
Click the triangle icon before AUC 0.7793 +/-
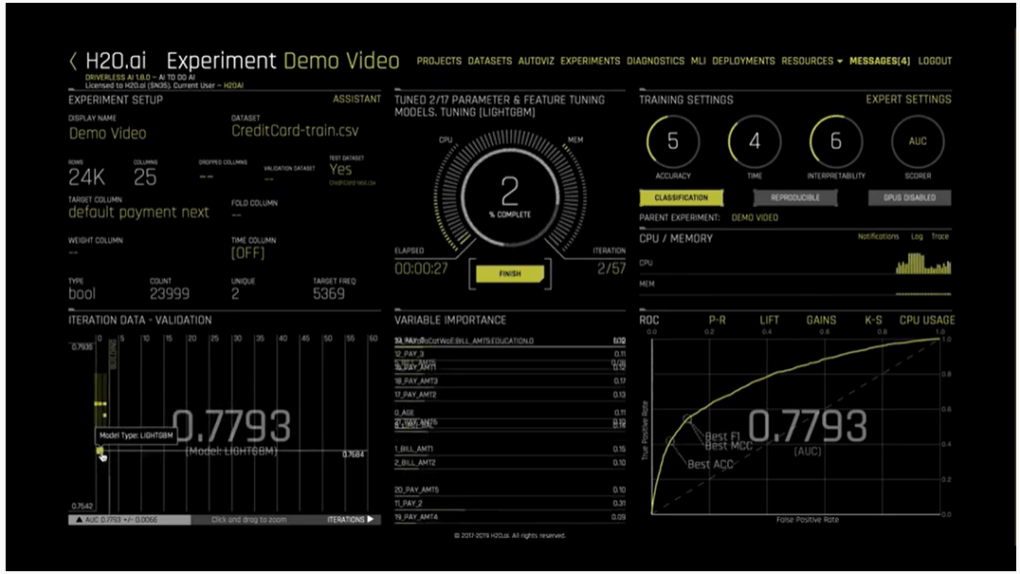click(79, 520)
